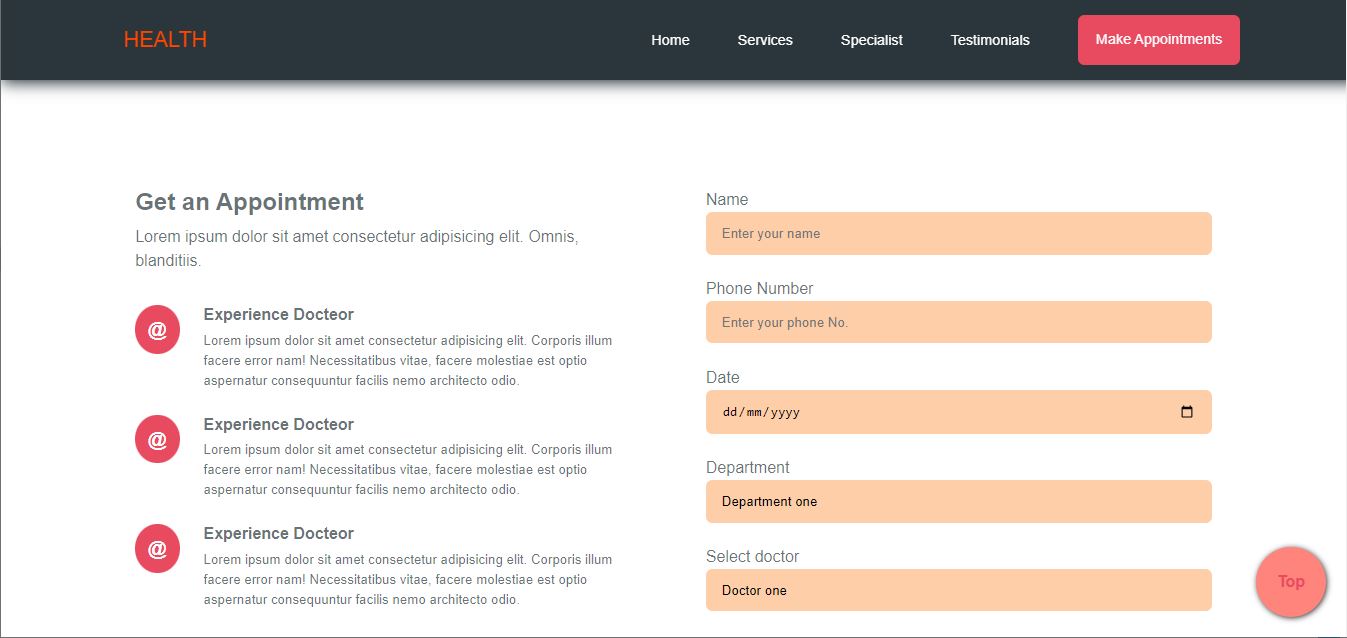This screenshot has height=638, width=1347.
Task: Expand the Department dropdown
Action: [958, 501]
